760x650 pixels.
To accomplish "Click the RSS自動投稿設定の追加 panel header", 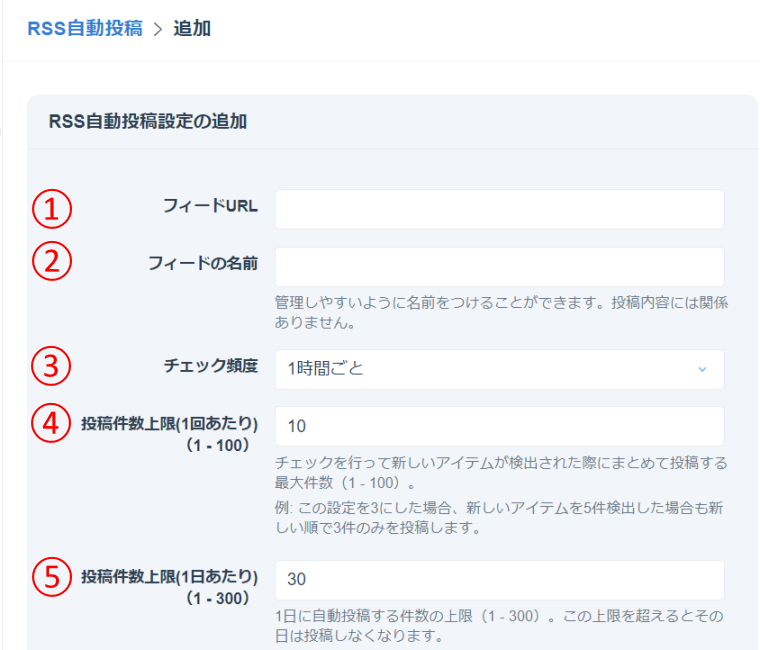I will pyautogui.click(x=147, y=122).
